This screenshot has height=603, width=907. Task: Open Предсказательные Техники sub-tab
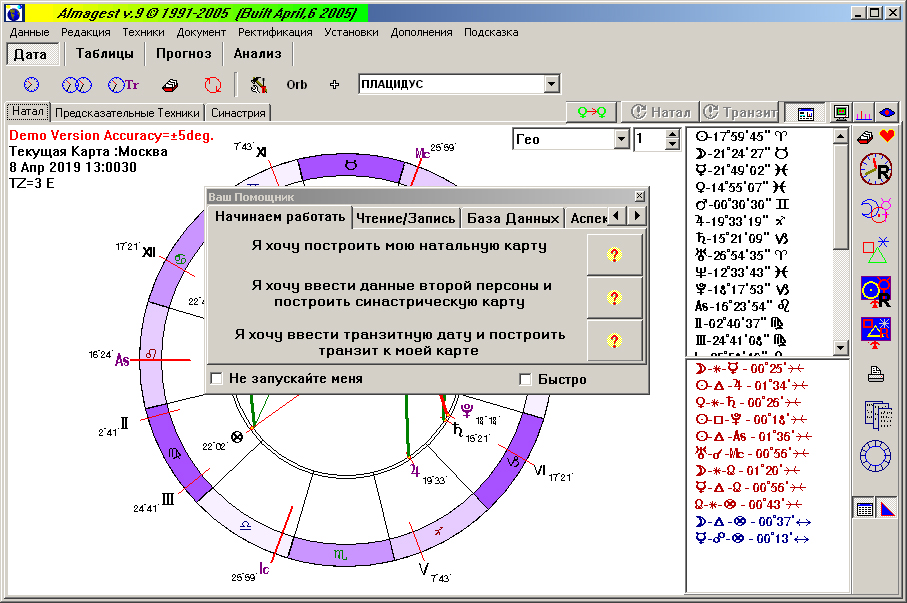127,113
